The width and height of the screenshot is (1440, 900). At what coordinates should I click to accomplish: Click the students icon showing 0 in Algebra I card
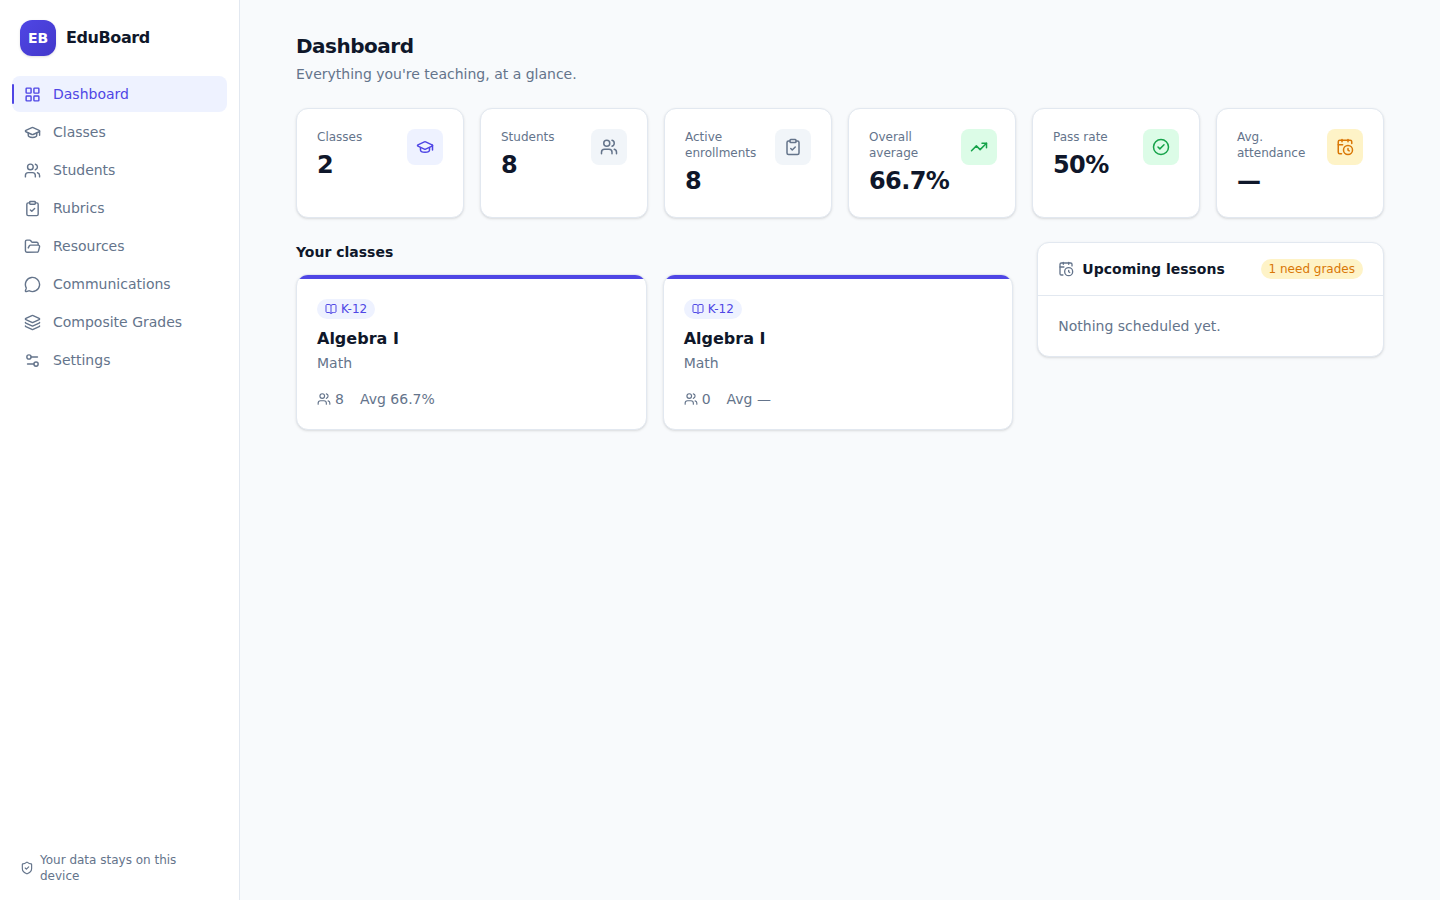tap(691, 399)
